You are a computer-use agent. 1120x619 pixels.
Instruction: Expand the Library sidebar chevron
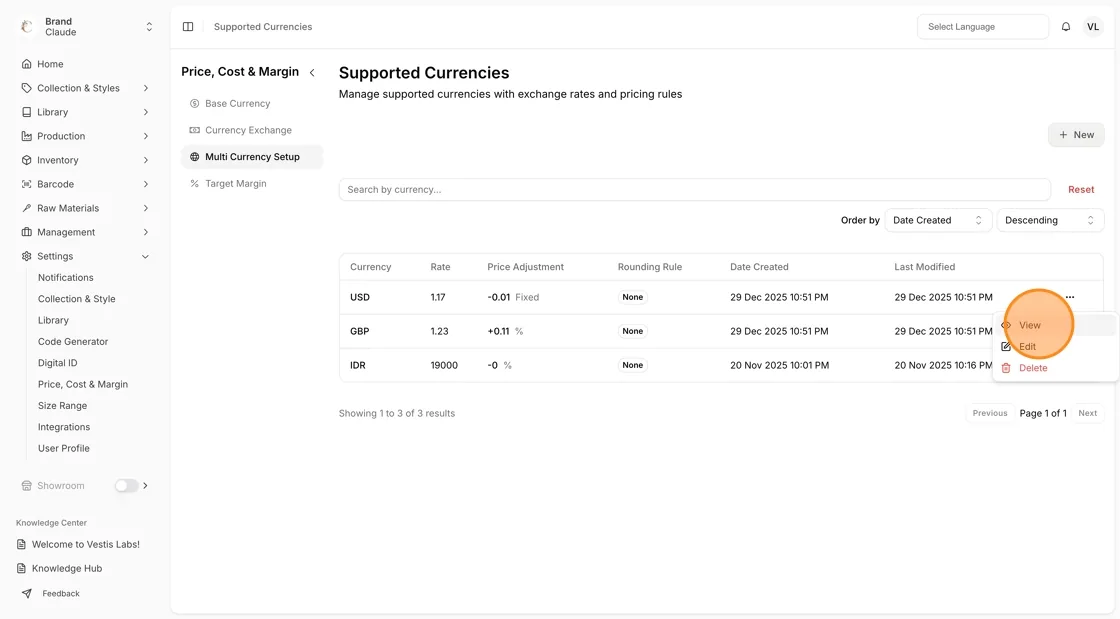[146, 112]
